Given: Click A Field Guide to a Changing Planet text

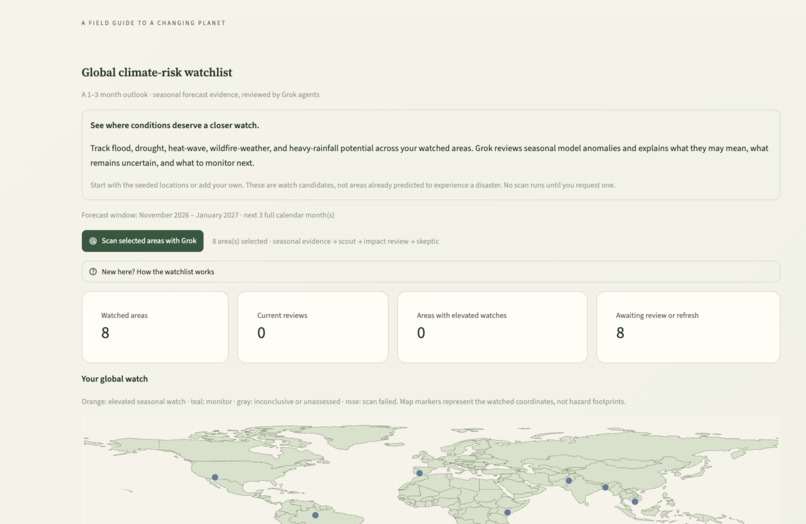Looking at the screenshot, I should (x=153, y=23).
